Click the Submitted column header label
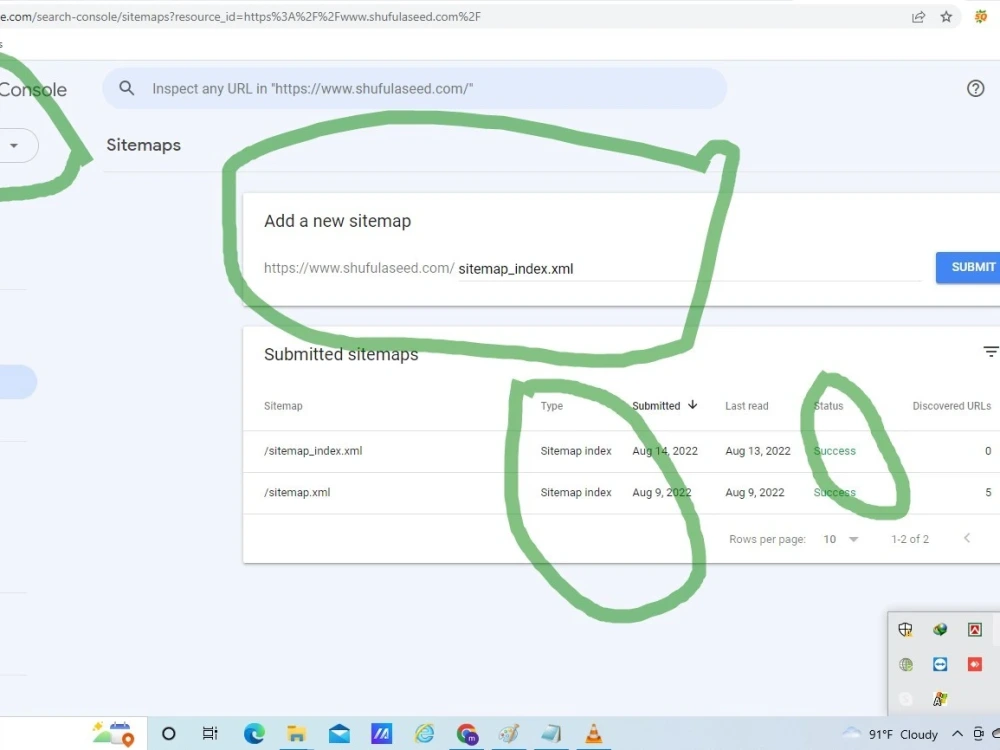 tap(656, 406)
